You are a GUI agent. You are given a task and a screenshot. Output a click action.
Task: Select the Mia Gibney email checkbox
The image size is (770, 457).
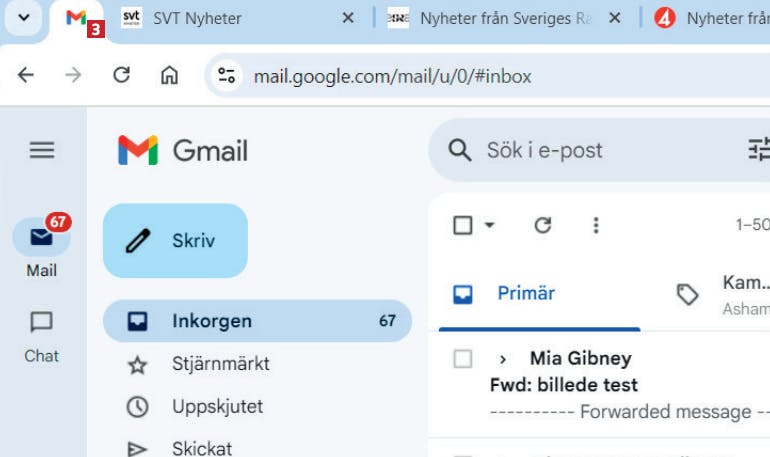(x=462, y=358)
